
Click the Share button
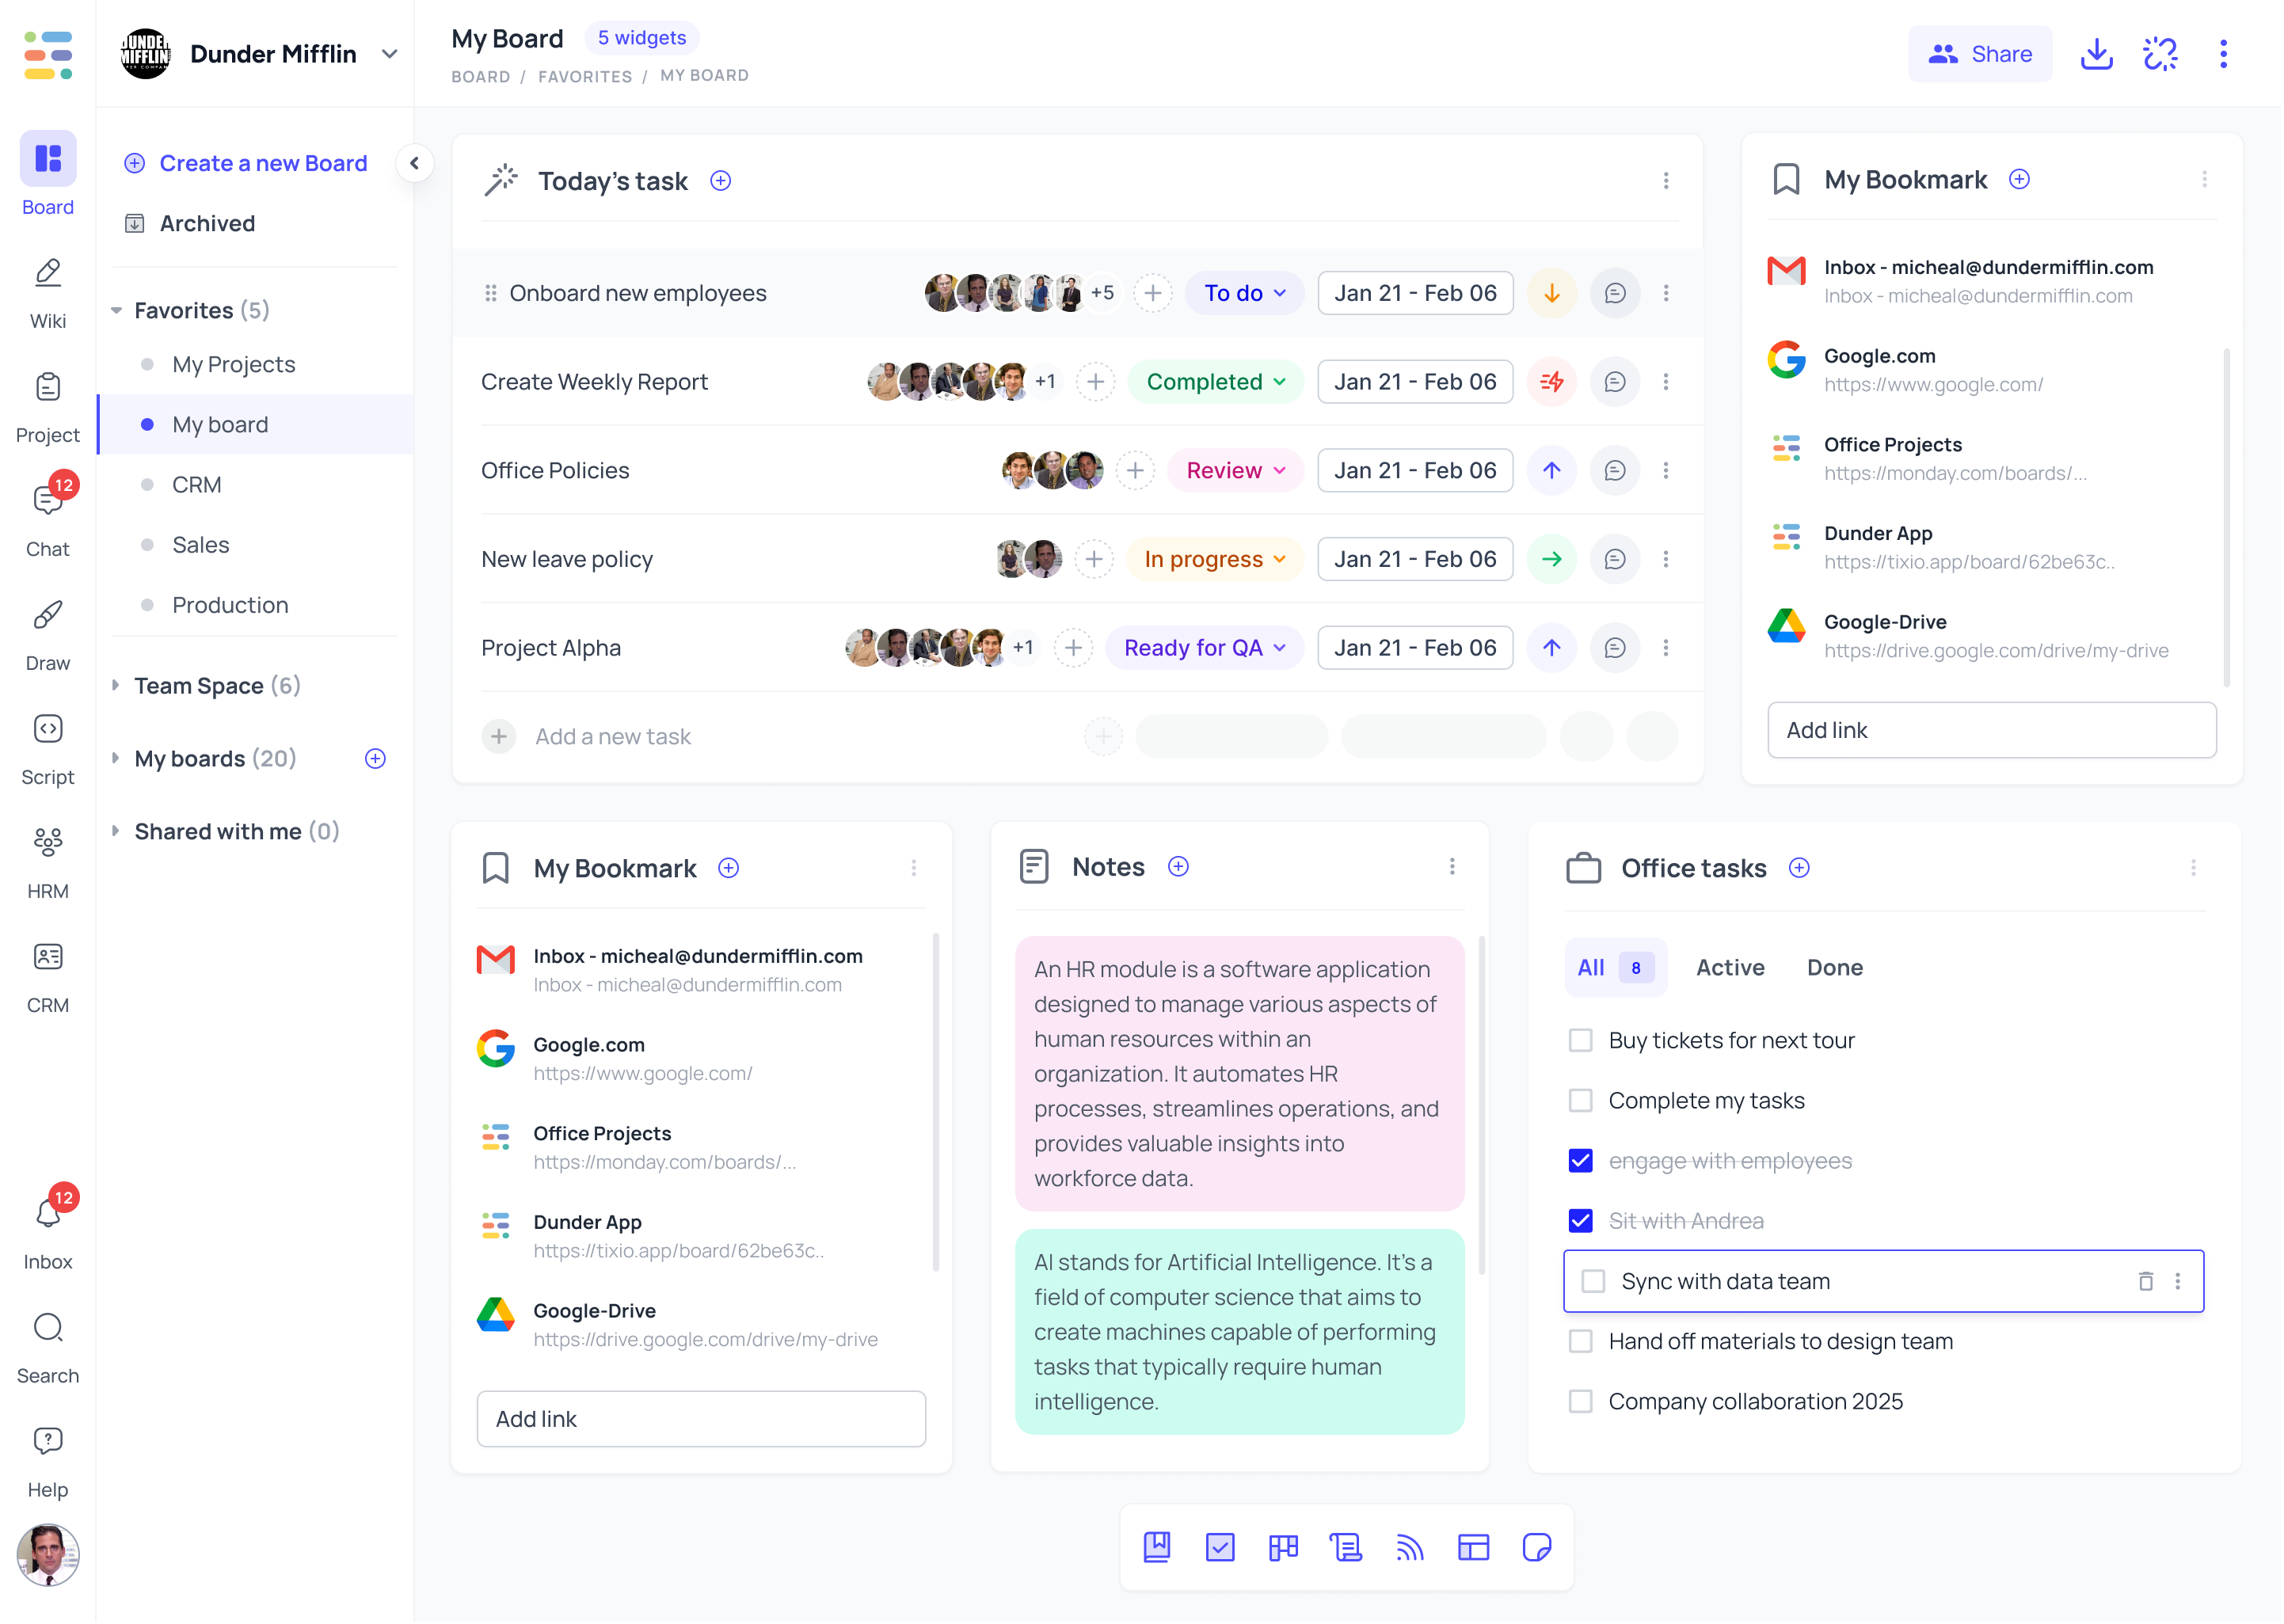click(x=1980, y=54)
